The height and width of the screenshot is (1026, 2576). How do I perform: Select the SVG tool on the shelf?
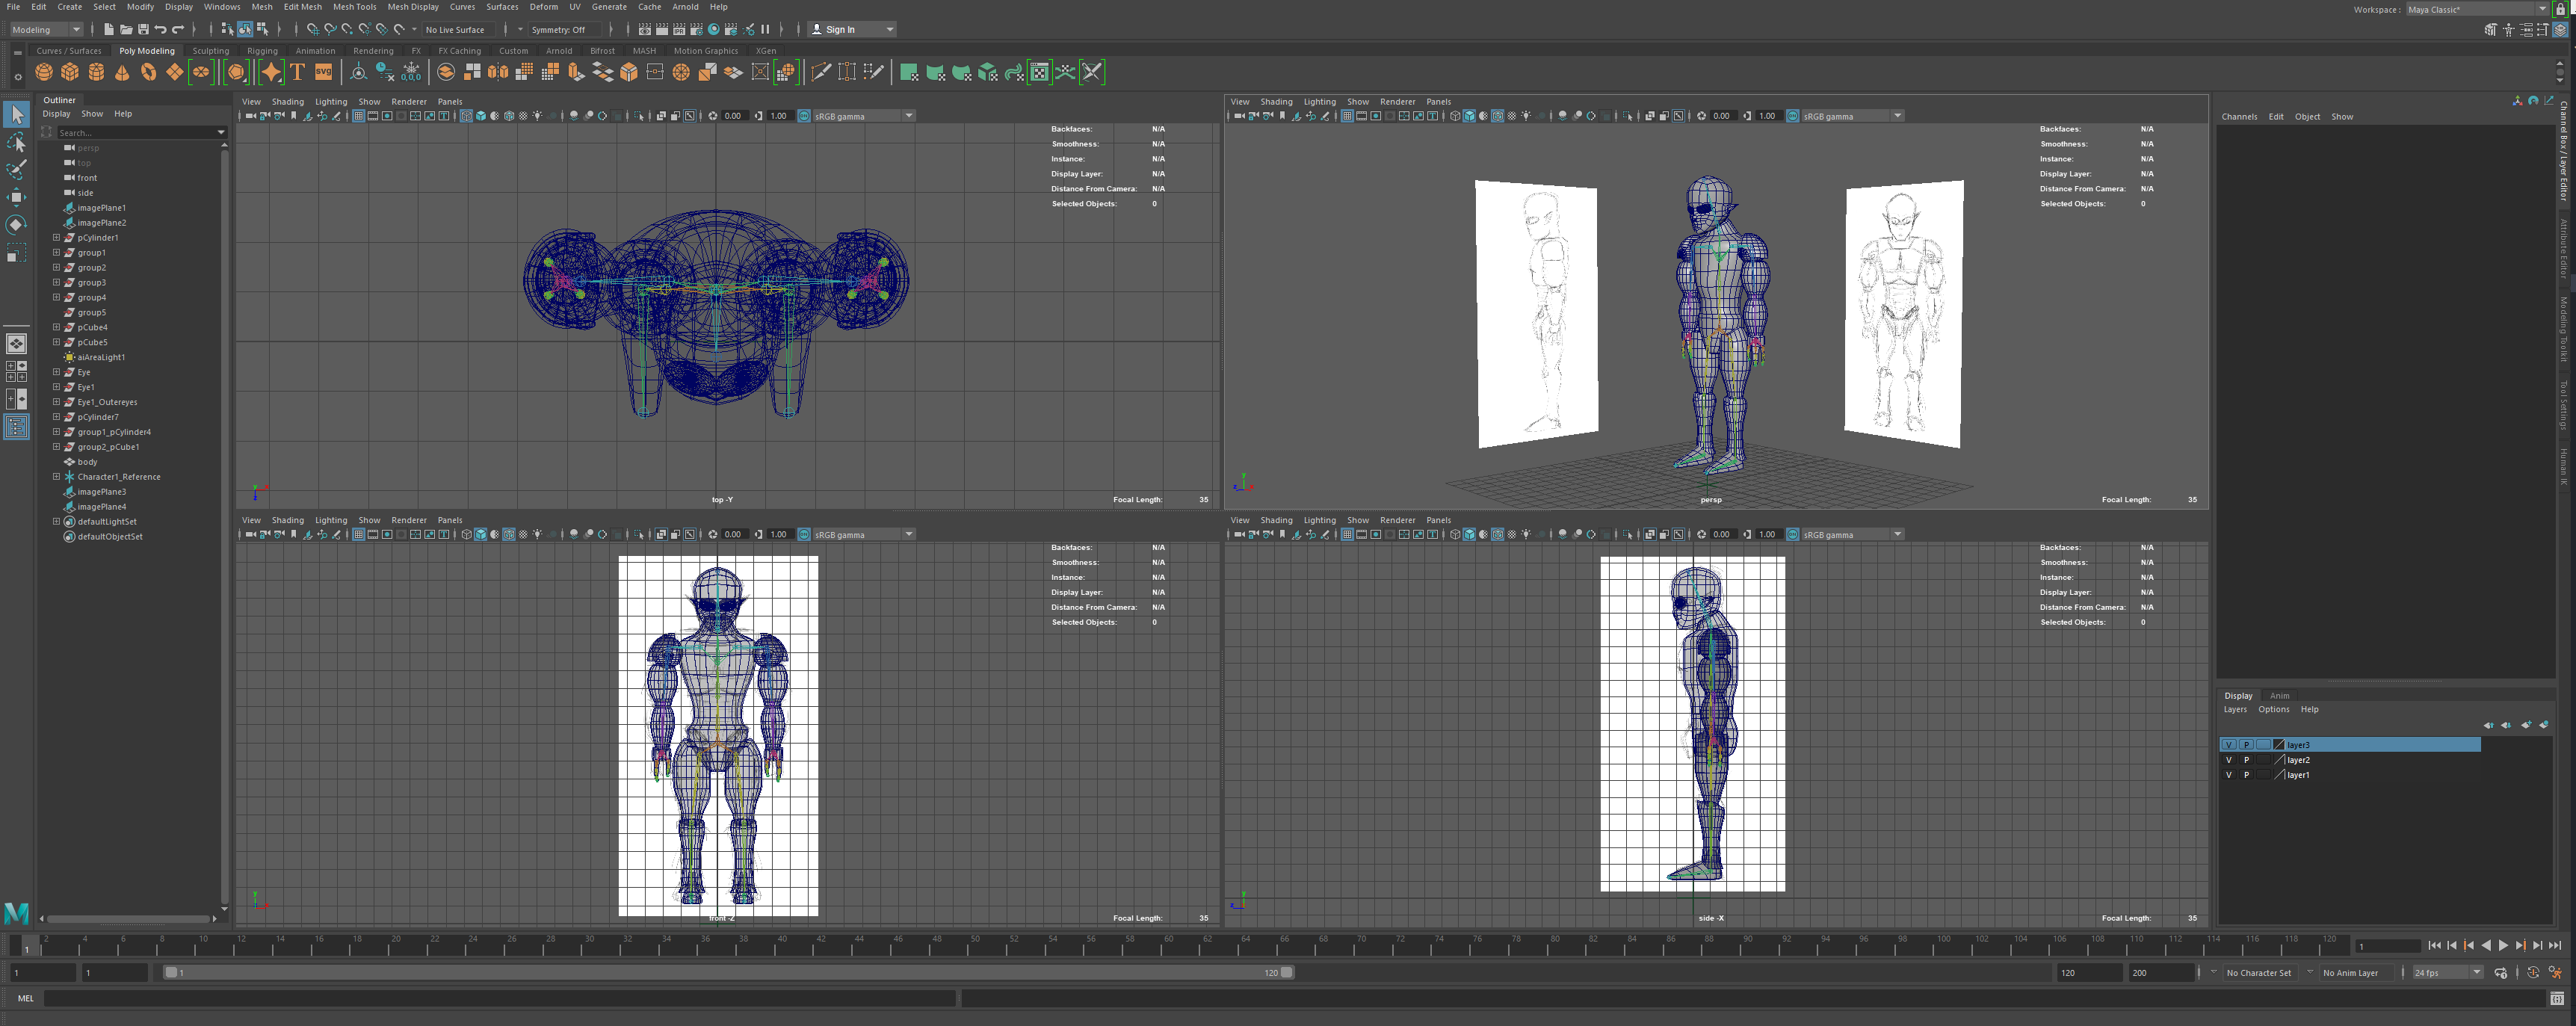coord(322,72)
